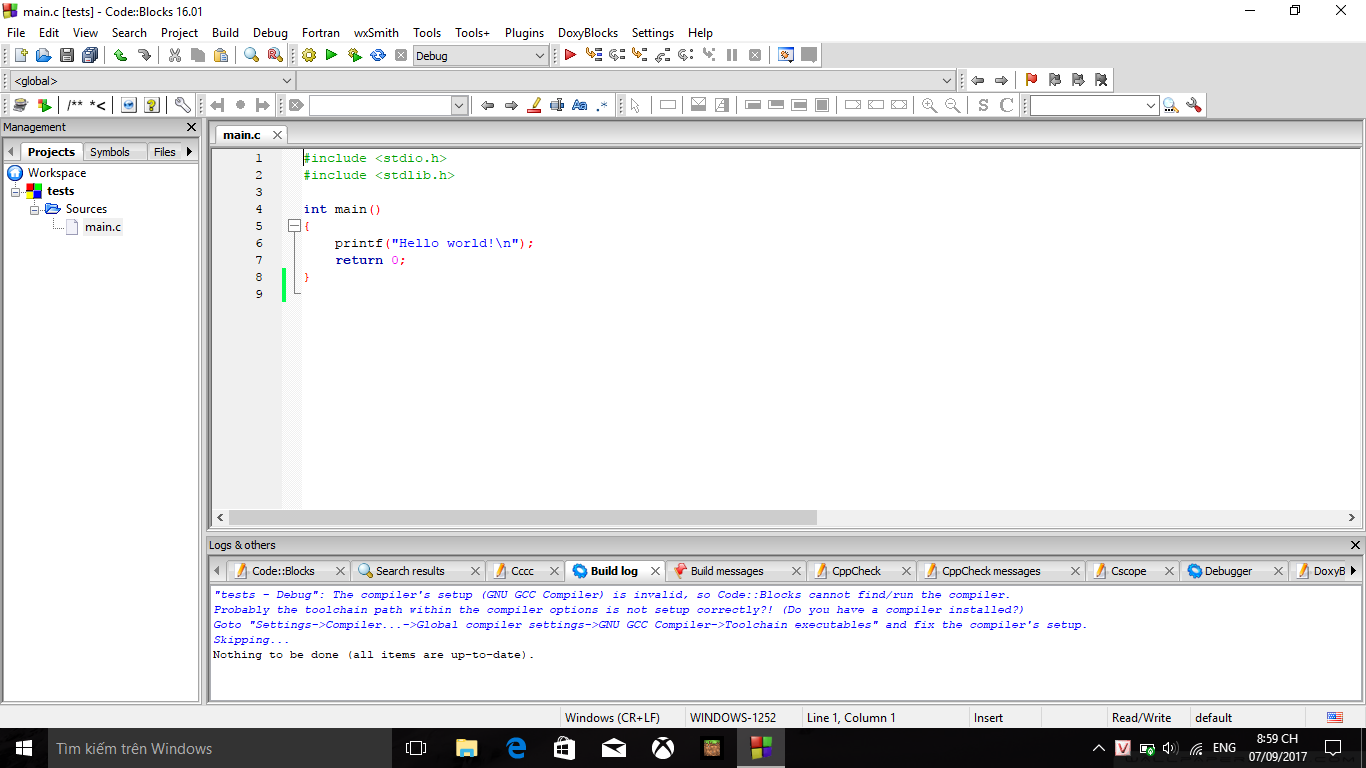The height and width of the screenshot is (768, 1366).
Task: Click the Windows search box on the taskbar
Action: [220, 748]
